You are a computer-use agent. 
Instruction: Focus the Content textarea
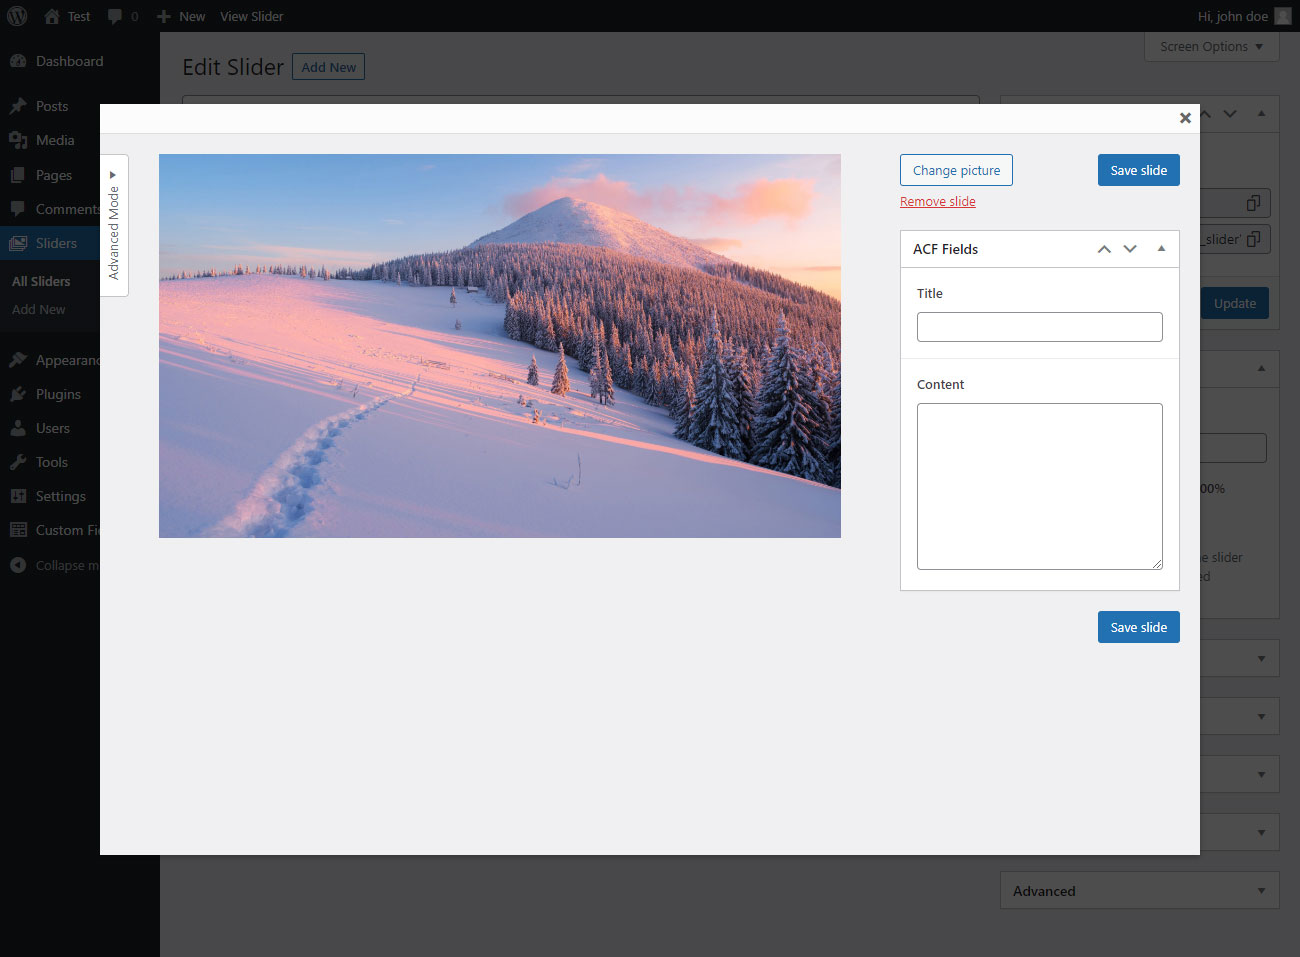pyautogui.click(x=1039, y=486)
